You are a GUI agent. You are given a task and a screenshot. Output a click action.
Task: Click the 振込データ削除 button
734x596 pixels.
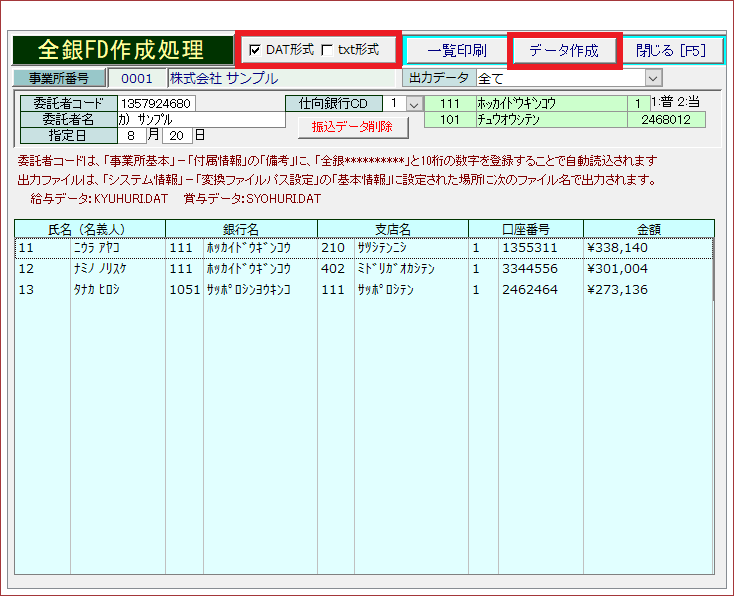click(x=353, y=127)
